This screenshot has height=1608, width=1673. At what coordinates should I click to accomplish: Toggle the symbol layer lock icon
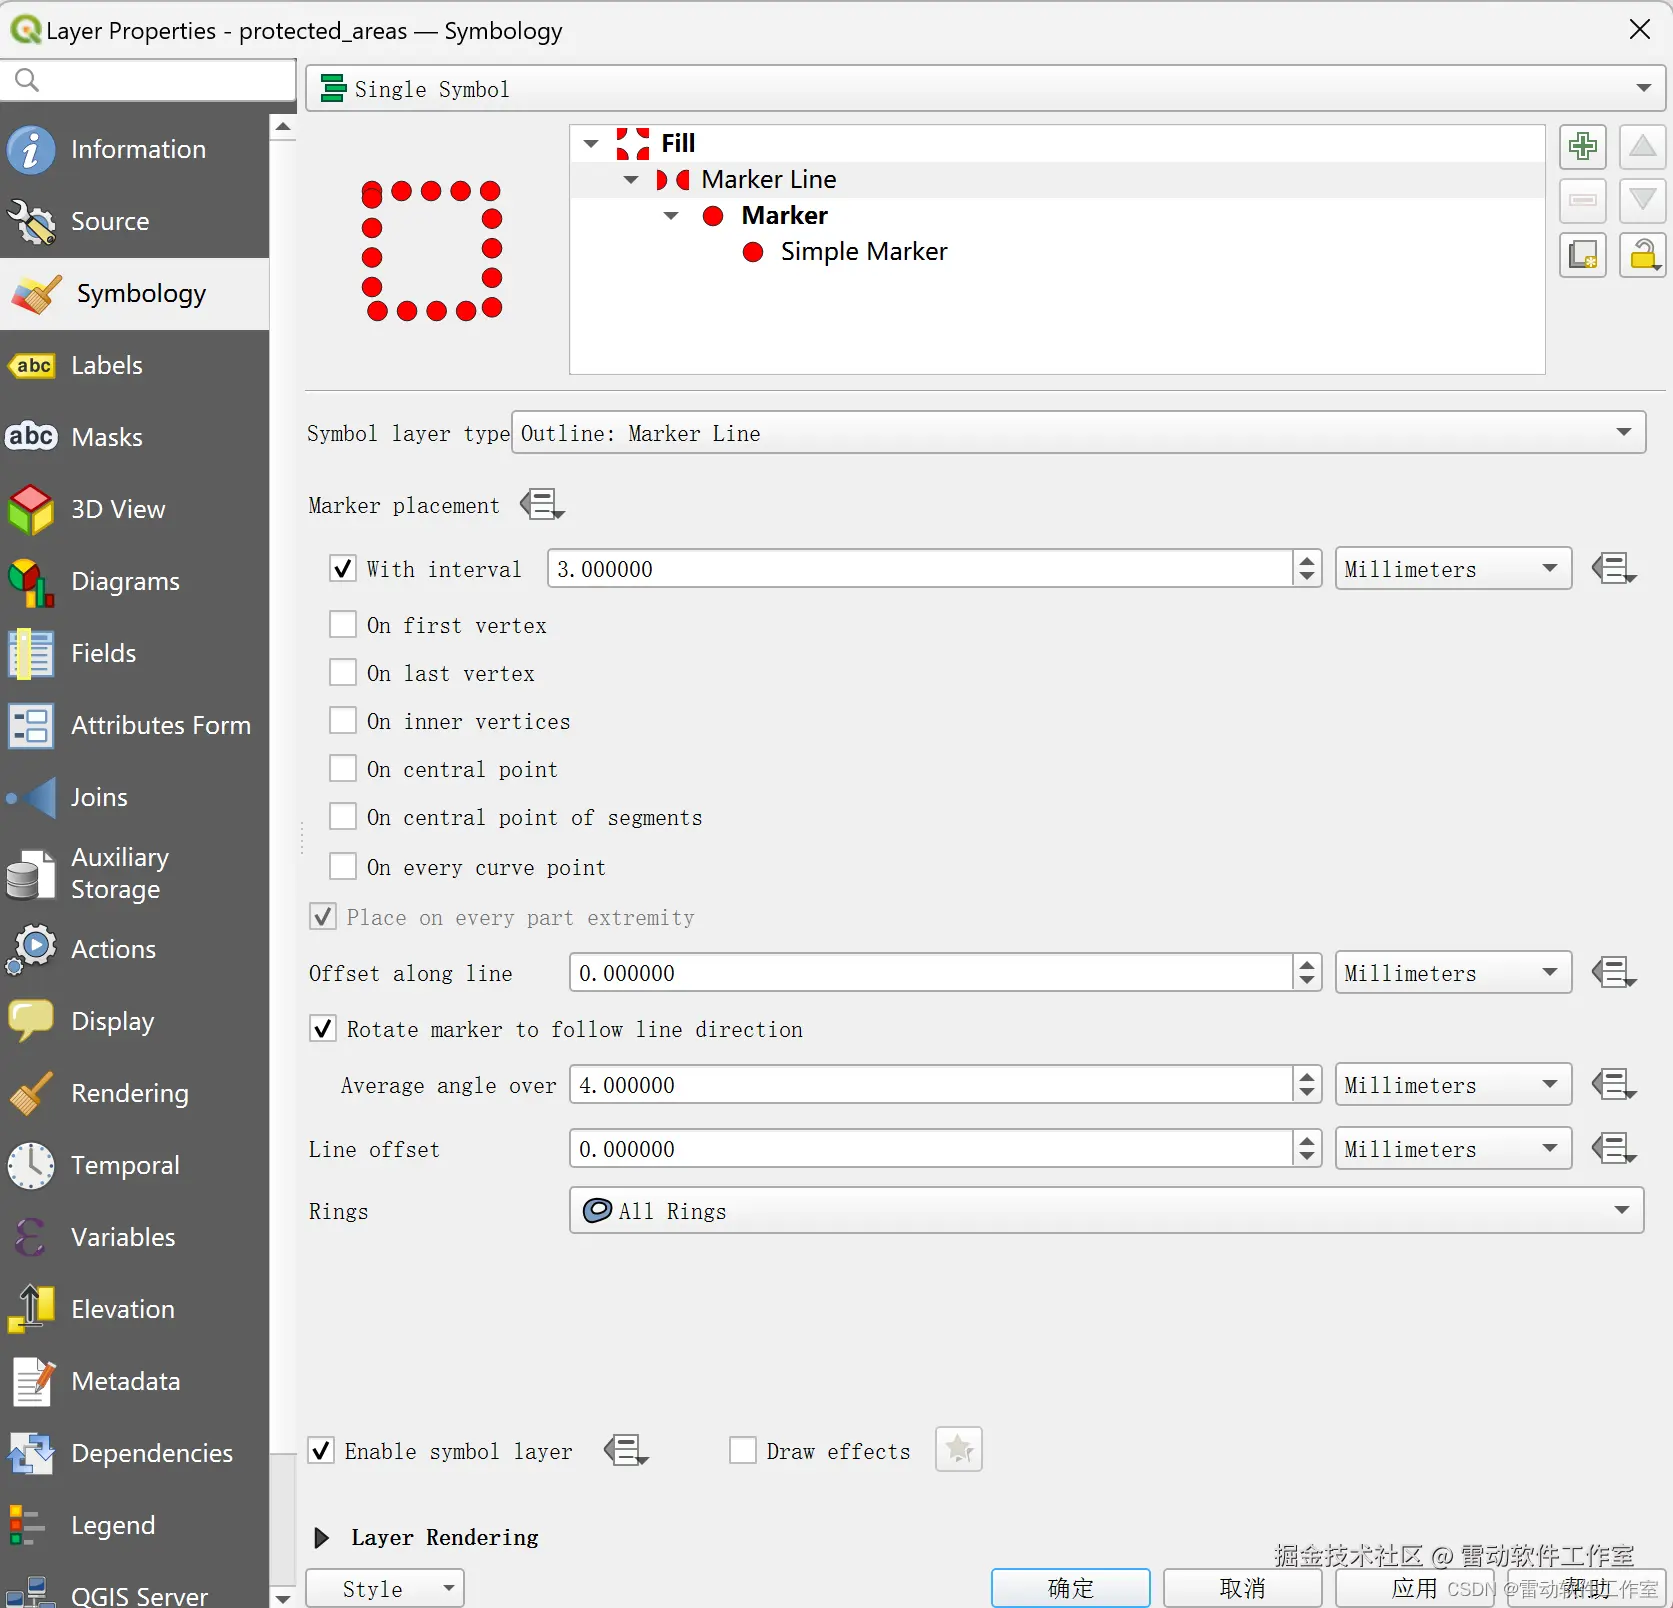1642,255
